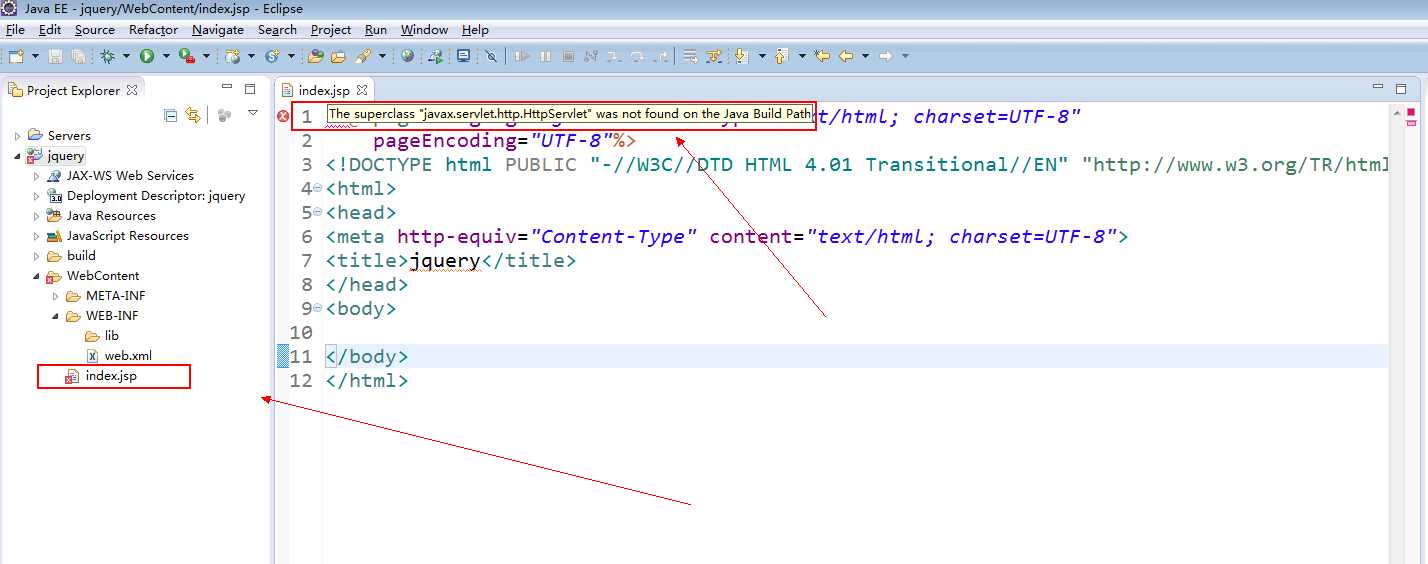Click the Launch Web Service wizard icon

436,56
